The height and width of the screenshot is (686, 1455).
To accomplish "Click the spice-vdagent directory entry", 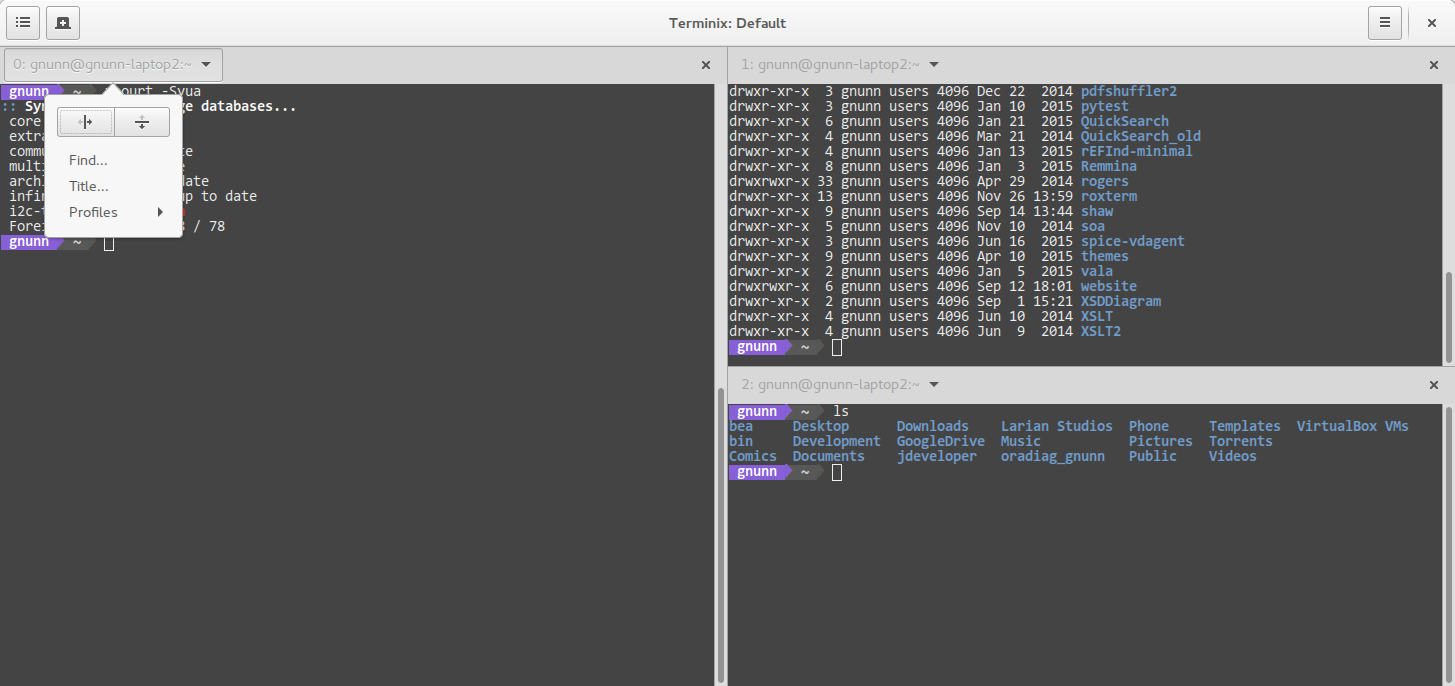I will pyautogui.click(x=1133, y=241).
